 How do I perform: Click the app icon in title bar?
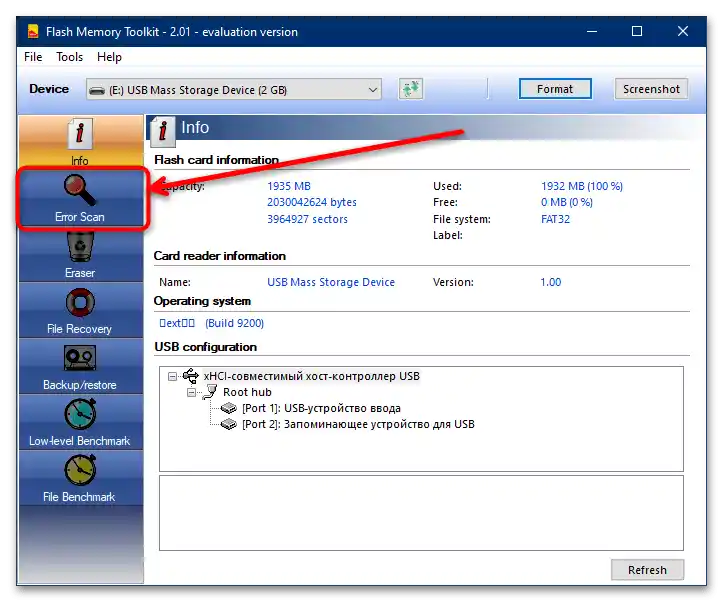coord(33,31)
